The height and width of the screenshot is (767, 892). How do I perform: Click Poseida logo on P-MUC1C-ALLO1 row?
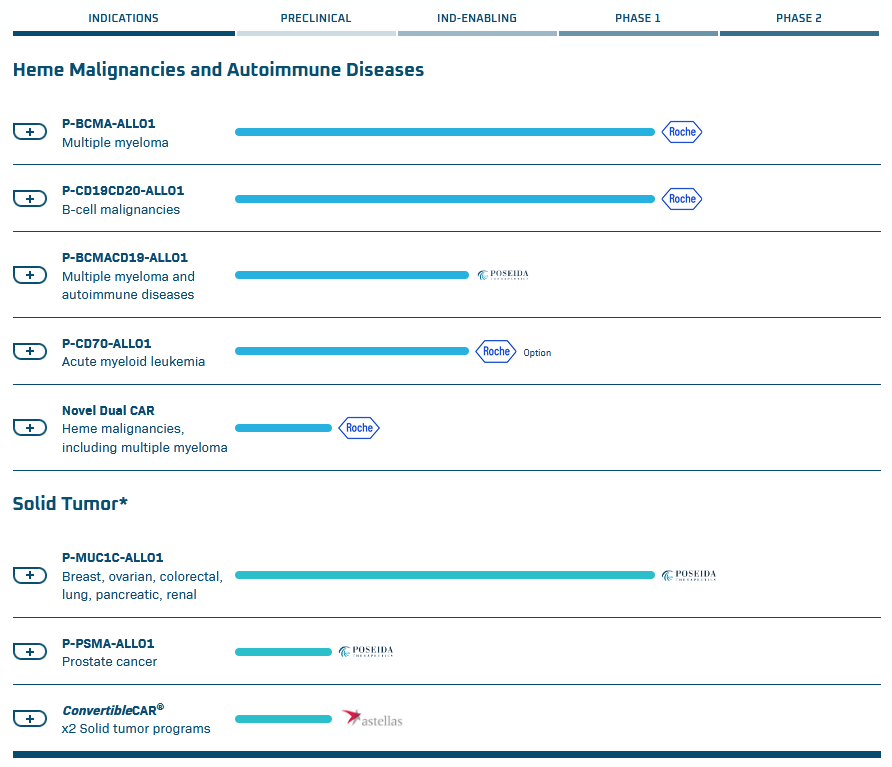point(689,575)
